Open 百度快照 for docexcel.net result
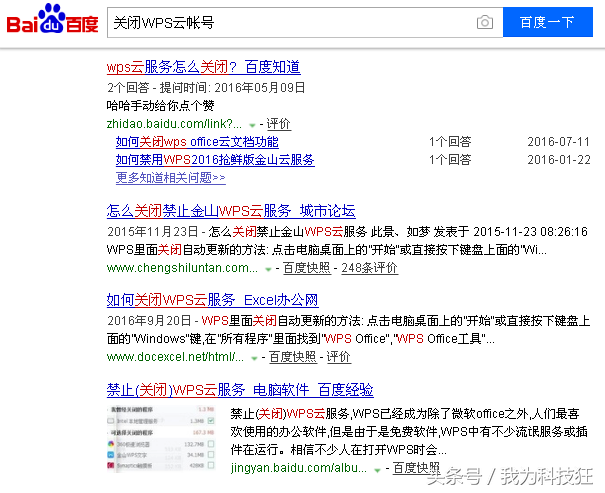605x493 pixels. [x=292, y=357]
